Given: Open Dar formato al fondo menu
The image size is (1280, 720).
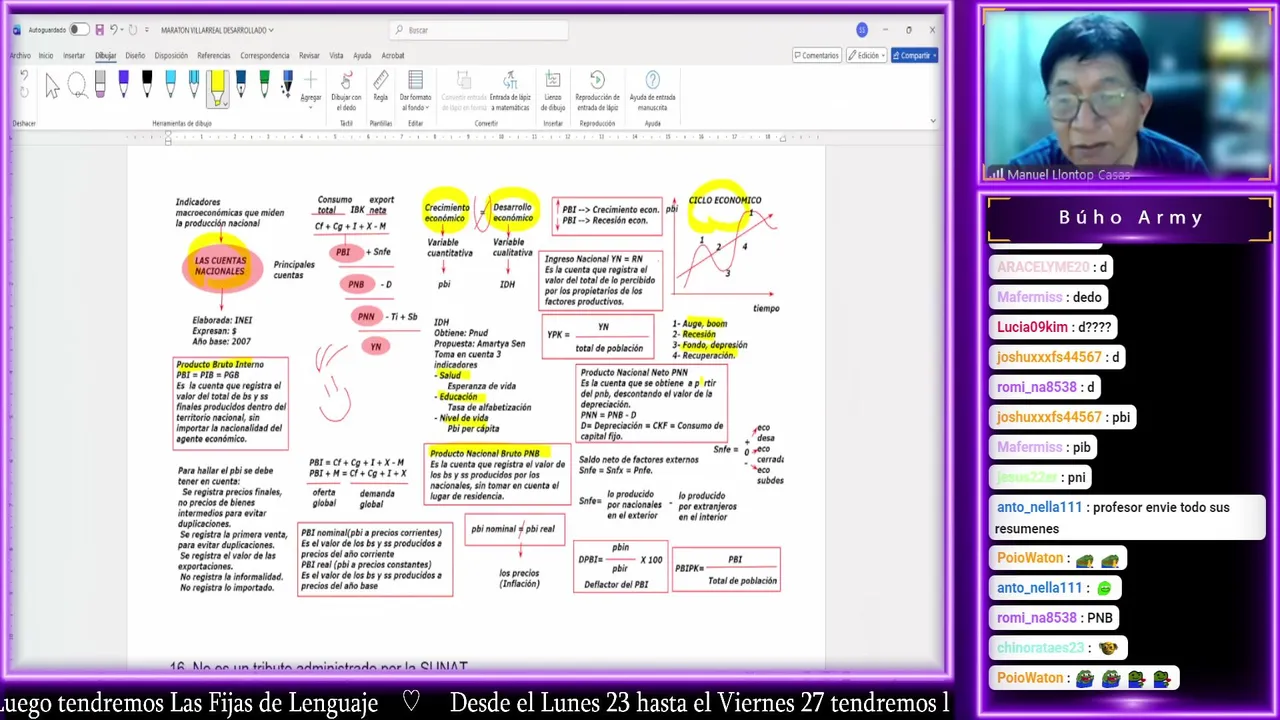Looking at the screenshot, I should click(415, 91).
